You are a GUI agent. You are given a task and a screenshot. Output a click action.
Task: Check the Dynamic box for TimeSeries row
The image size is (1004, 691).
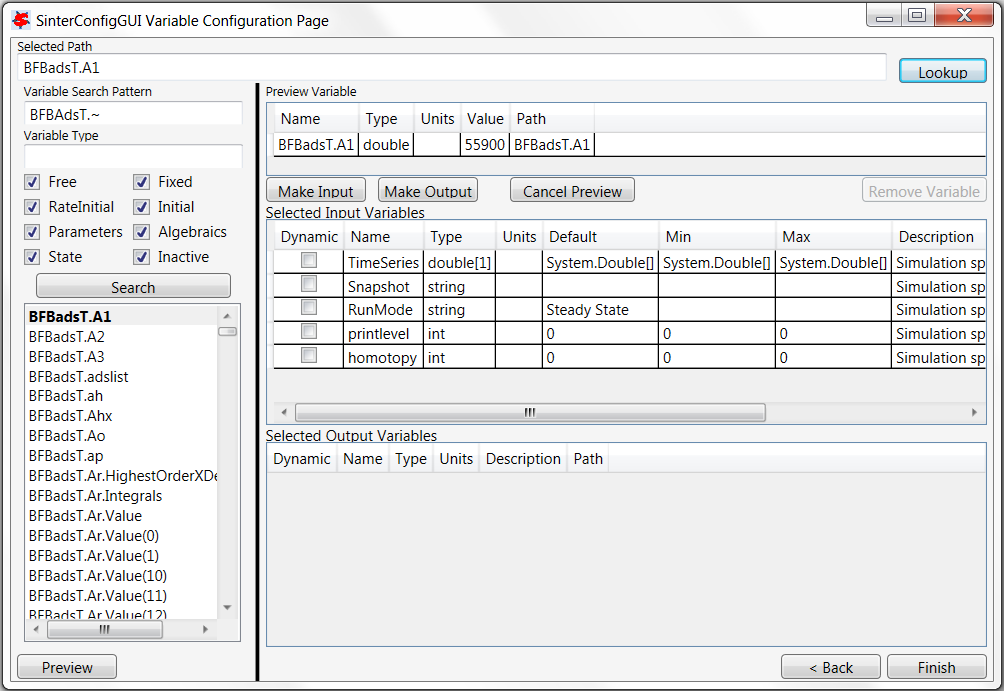310,261
